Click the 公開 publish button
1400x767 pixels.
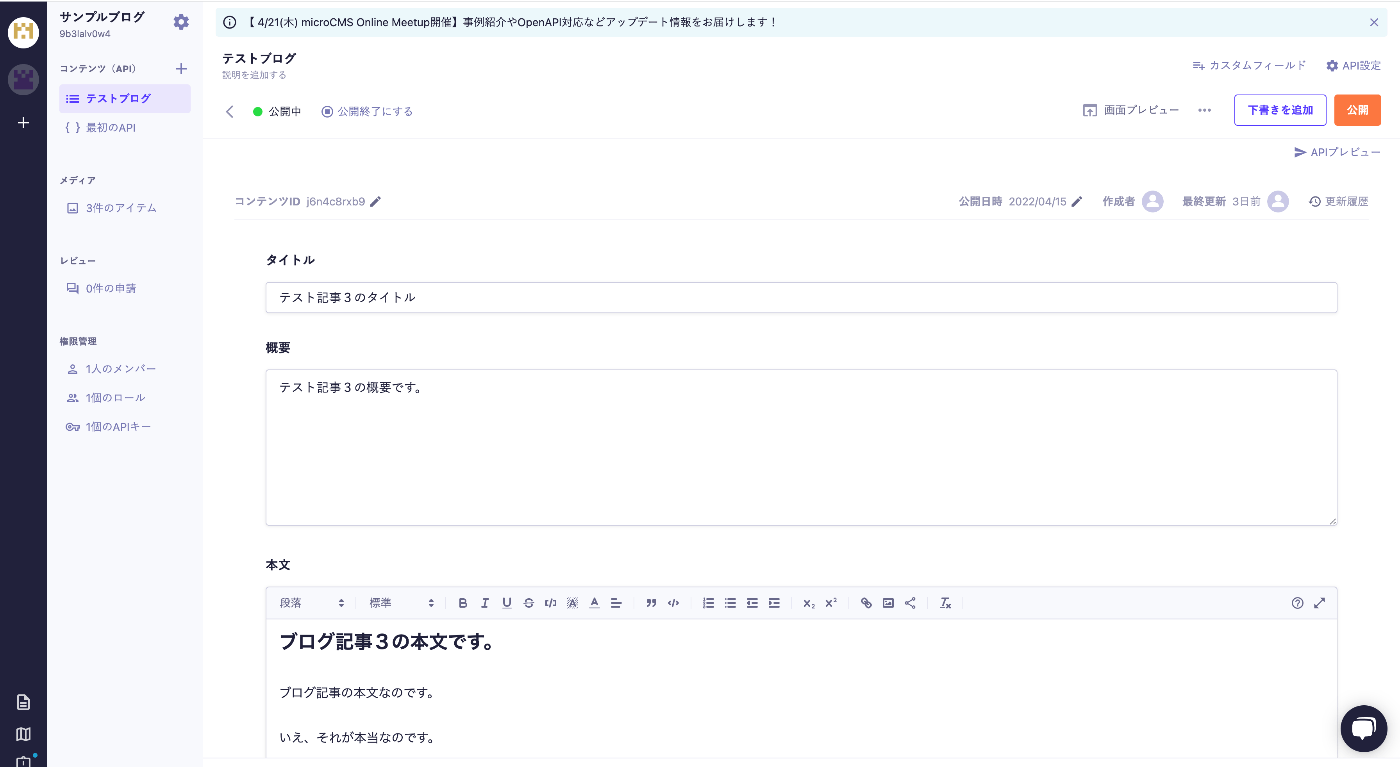pos(1357,110)
